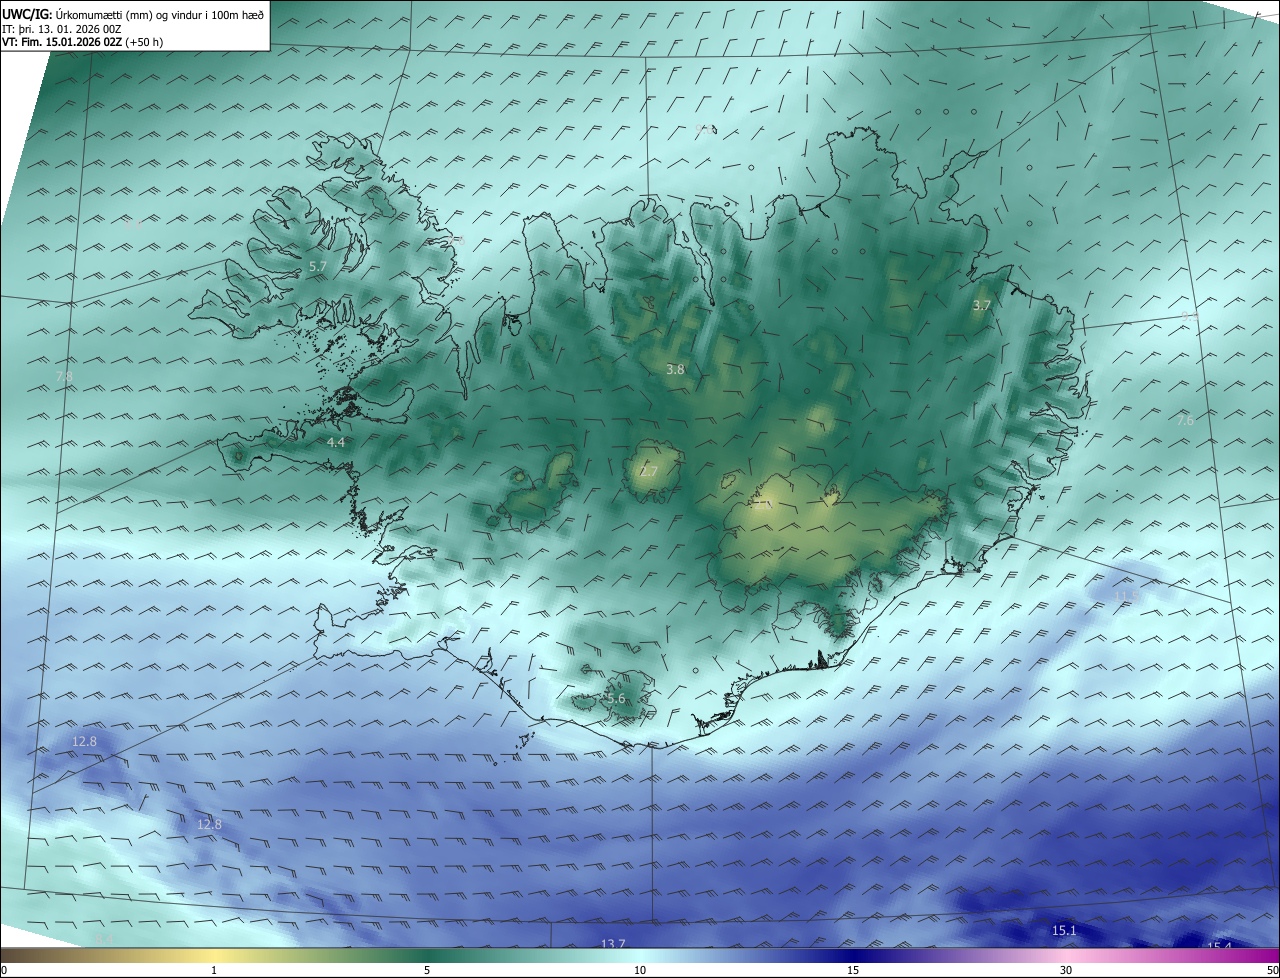Click the title line 'UWC/IG: Úrkomumætti (mm) og vindur'
1280x978 pixels.
coord(133,14)
